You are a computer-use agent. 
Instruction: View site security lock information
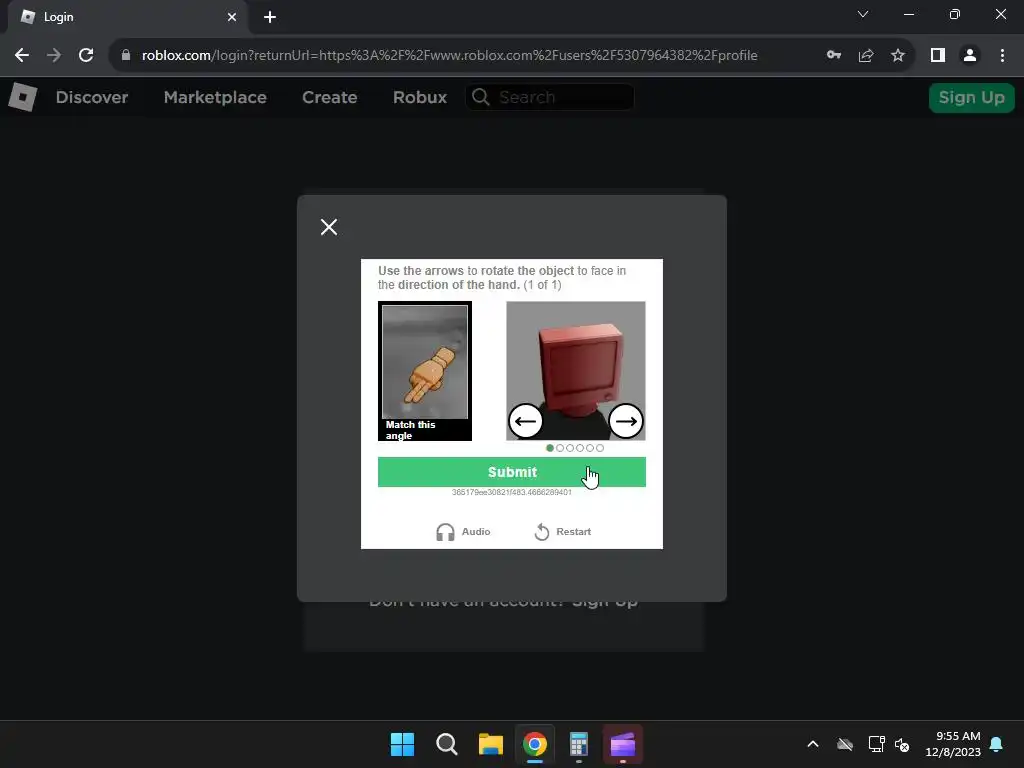coord(126,56)
